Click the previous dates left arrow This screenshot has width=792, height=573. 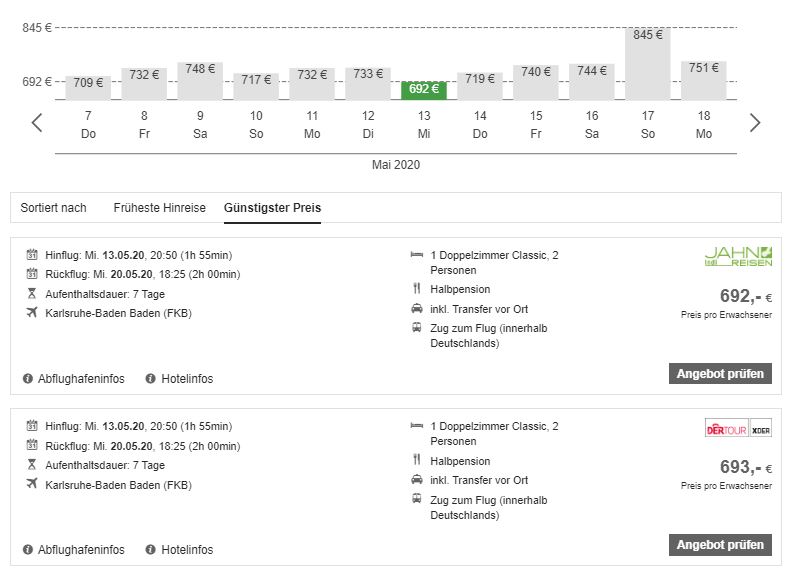tap(37, 123)
